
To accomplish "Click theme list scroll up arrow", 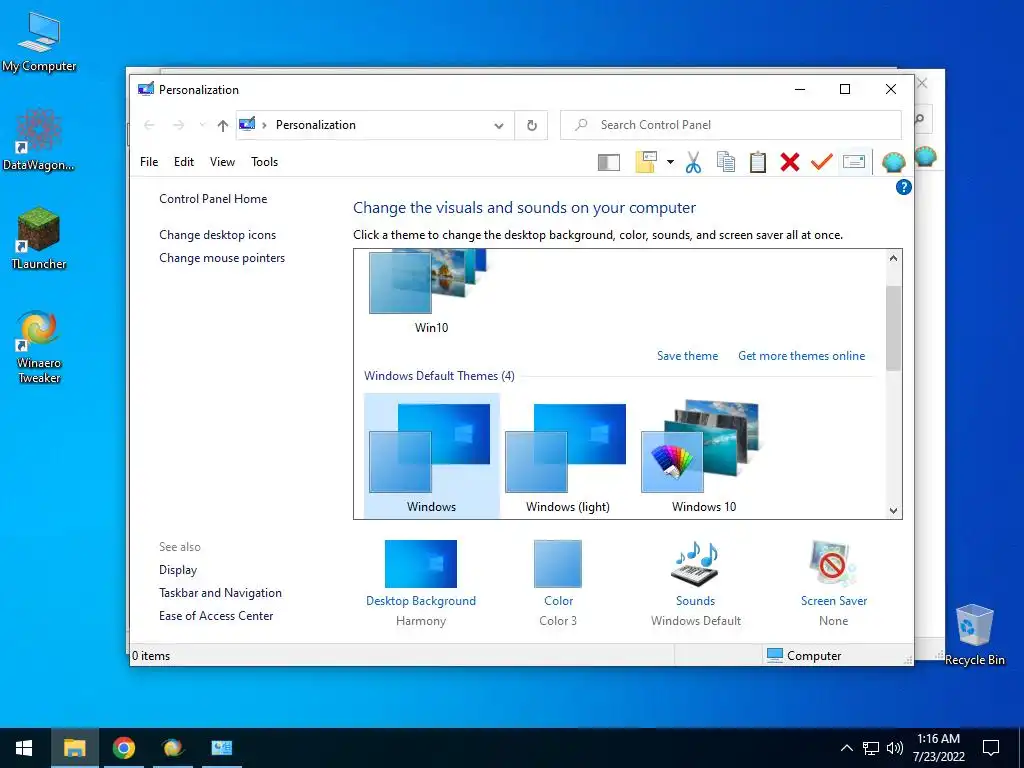I will click(893, 258).
